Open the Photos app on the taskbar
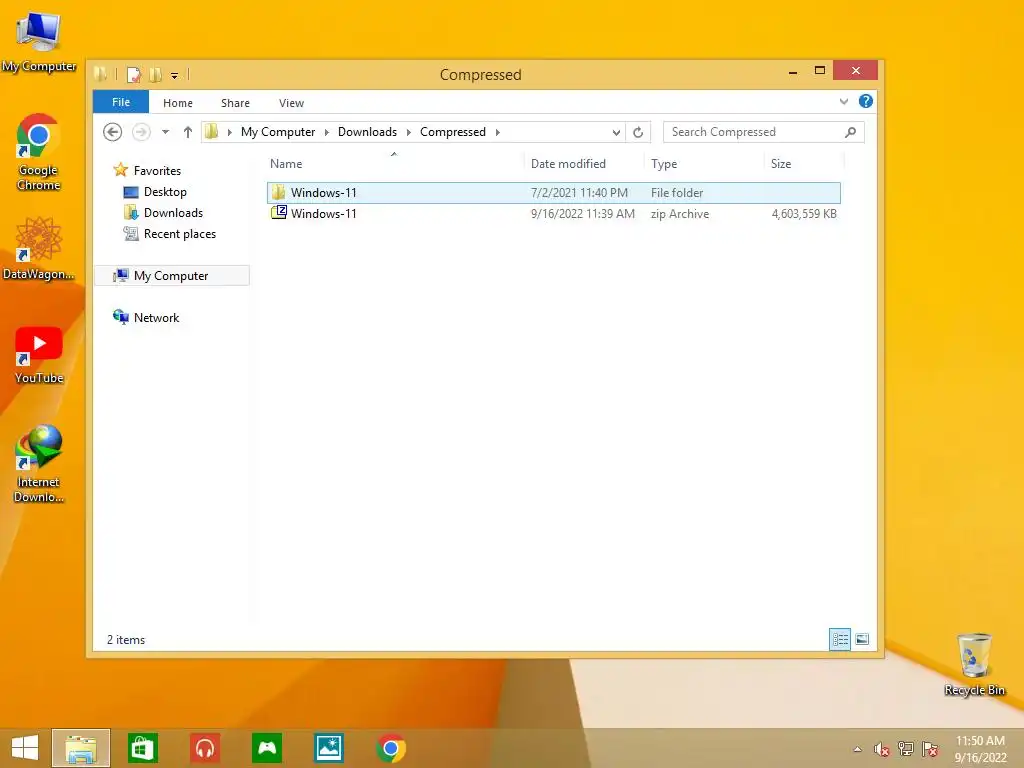Image resolution: width=1024 pixels, height=768 pixels. [328, 748]
